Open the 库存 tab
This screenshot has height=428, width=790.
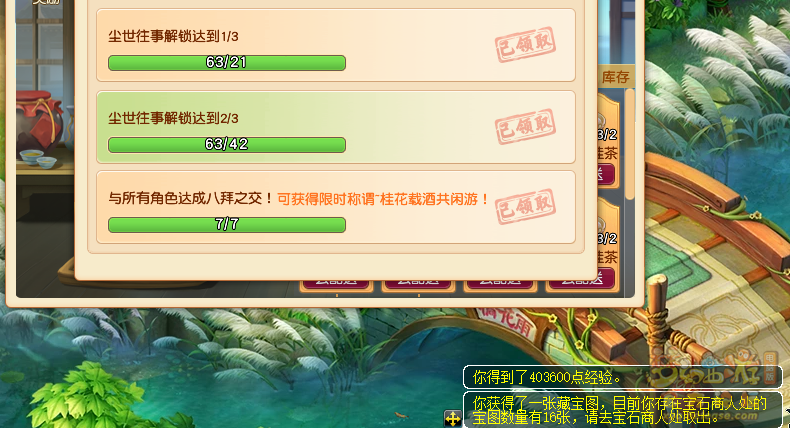(x=615, y=77)
